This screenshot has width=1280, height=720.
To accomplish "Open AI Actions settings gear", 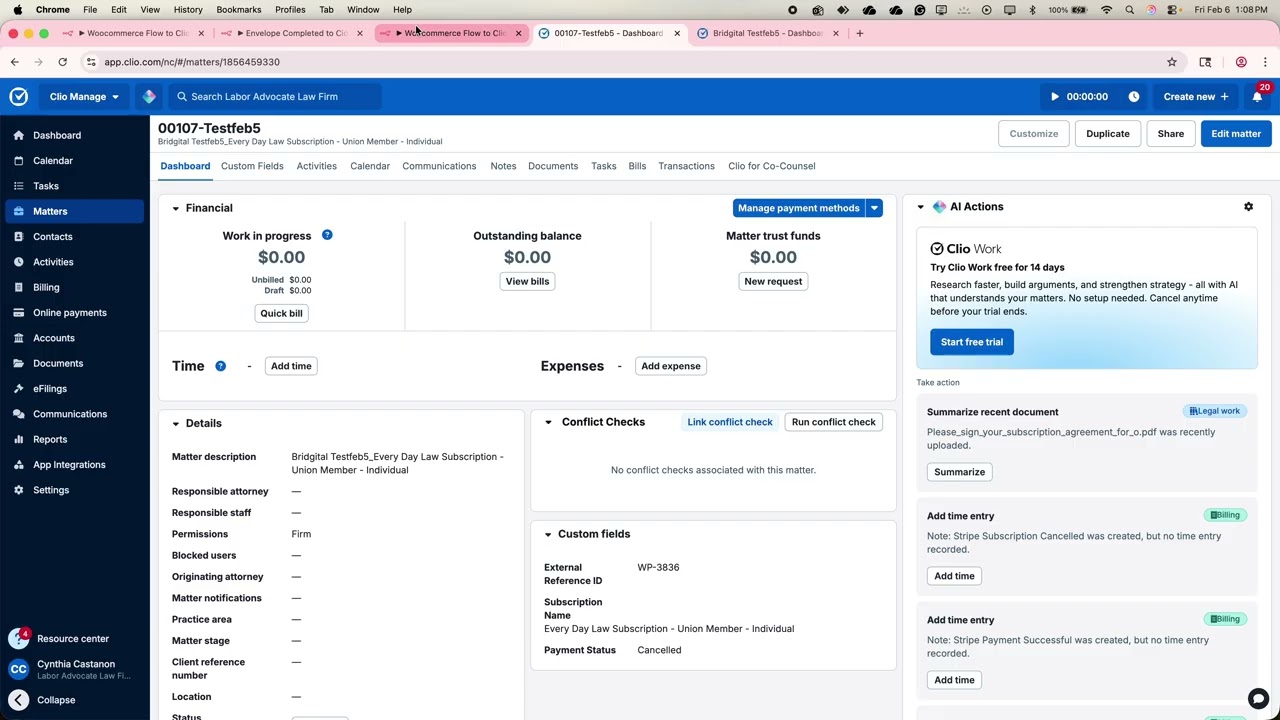I will 1248,207.
